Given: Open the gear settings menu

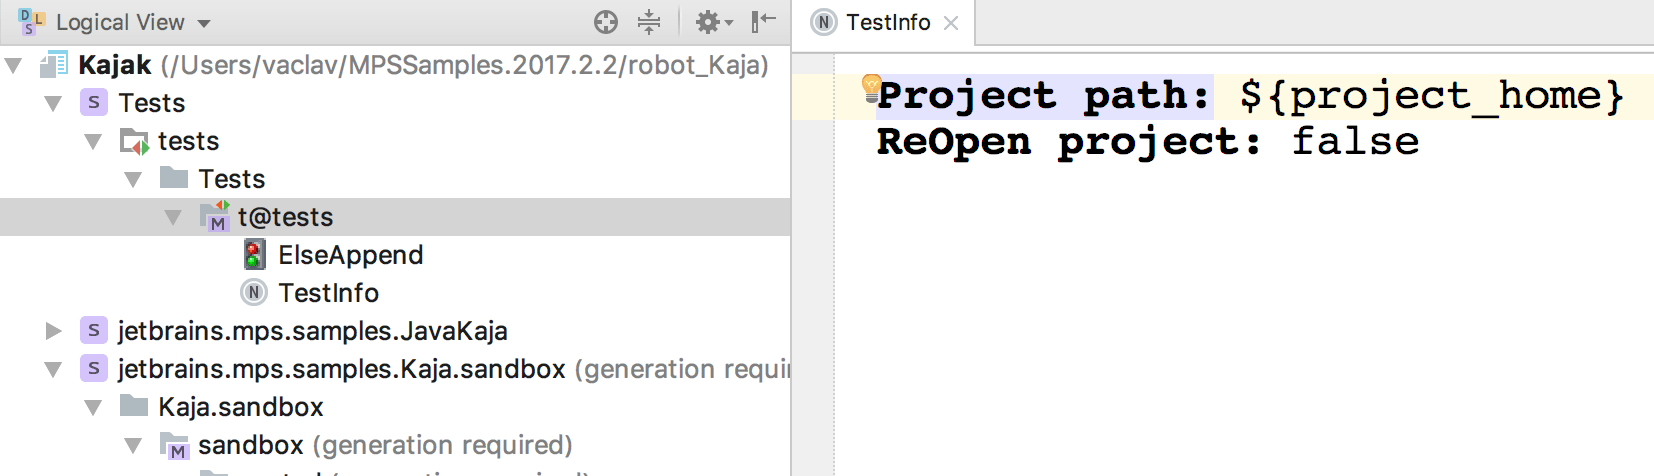Looking at the screenshot, I should [711, 22].
